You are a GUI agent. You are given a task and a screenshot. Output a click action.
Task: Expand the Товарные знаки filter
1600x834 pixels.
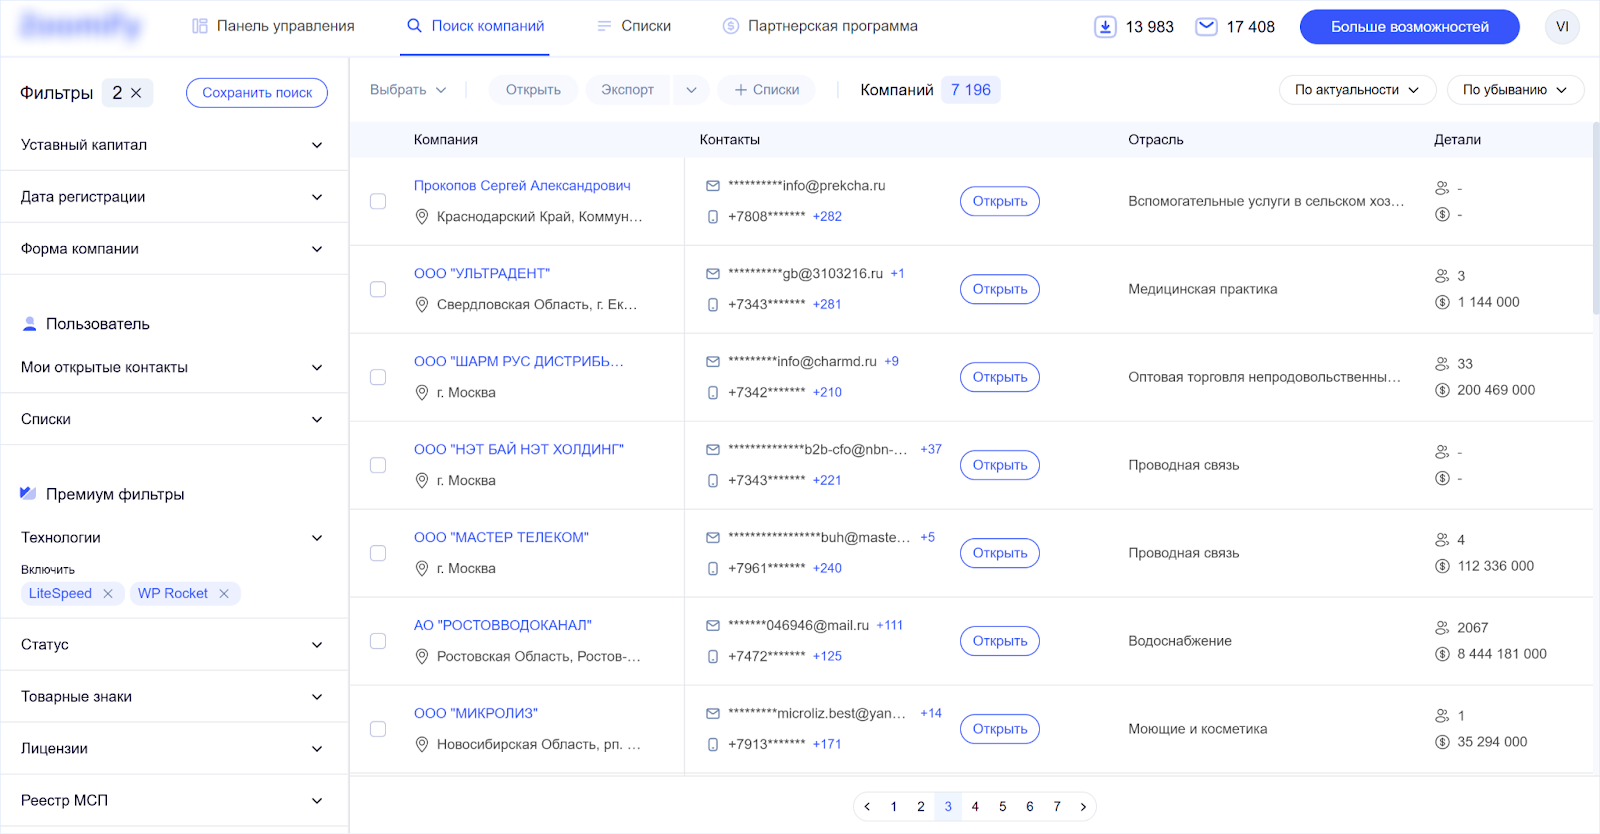173,697
